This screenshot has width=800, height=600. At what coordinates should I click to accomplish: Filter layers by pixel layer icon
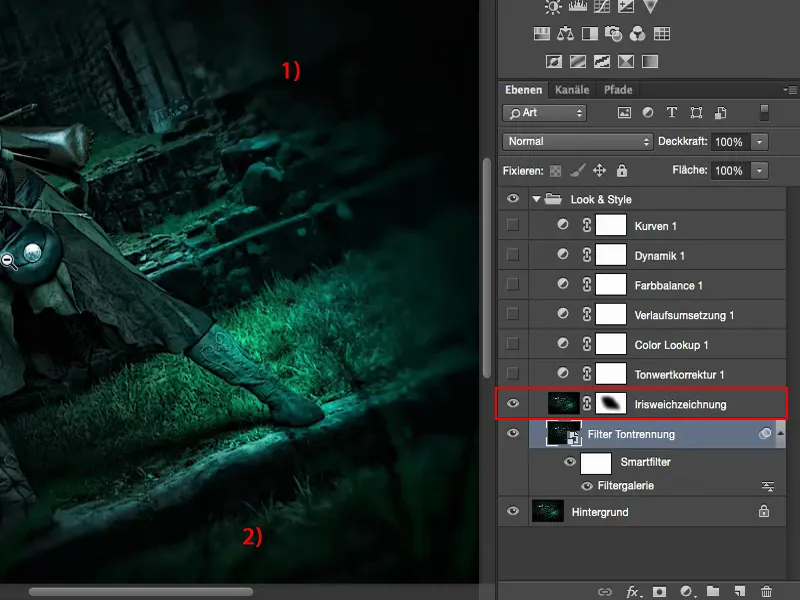click(624, 113)
